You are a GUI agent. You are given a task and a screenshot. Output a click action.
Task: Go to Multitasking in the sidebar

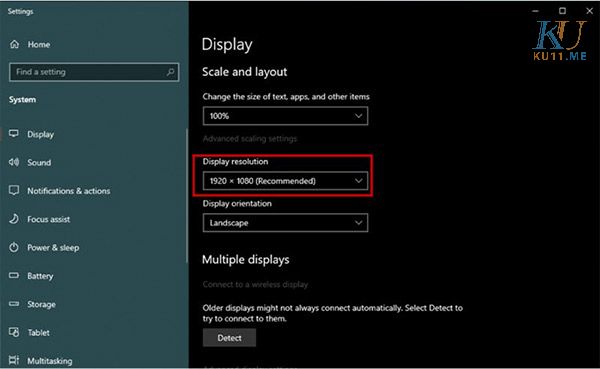click(x=50, y=361)
